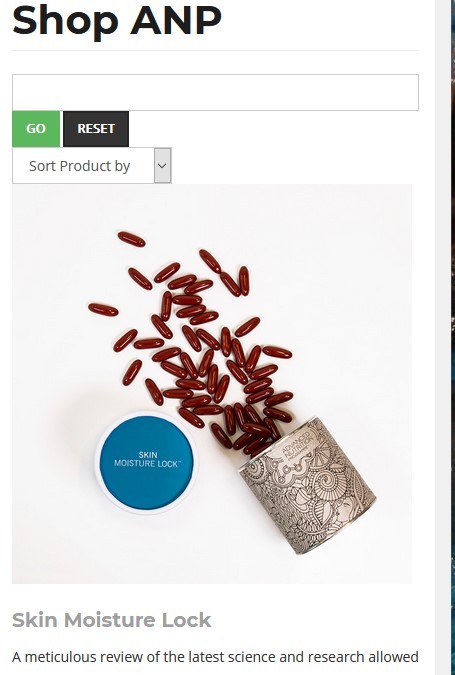The width and height of the screenshot is (455, 675).
Task: Click the meticulous review description text
Action: coord(215,657)
